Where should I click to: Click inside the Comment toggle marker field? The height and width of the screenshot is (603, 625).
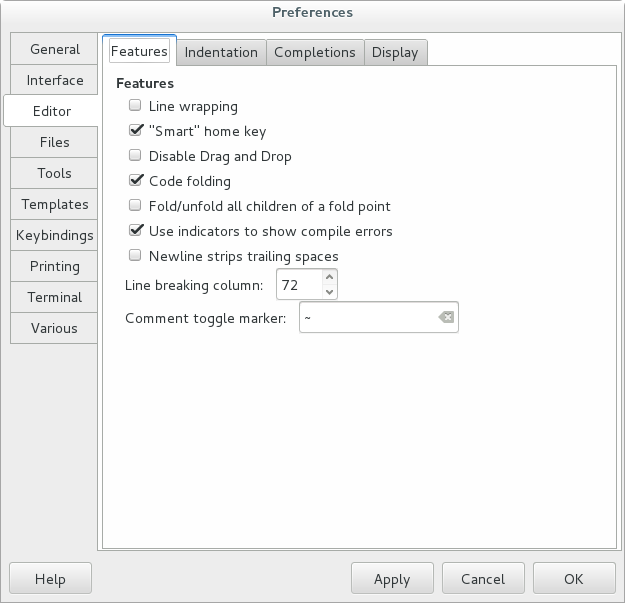point(366,318)
